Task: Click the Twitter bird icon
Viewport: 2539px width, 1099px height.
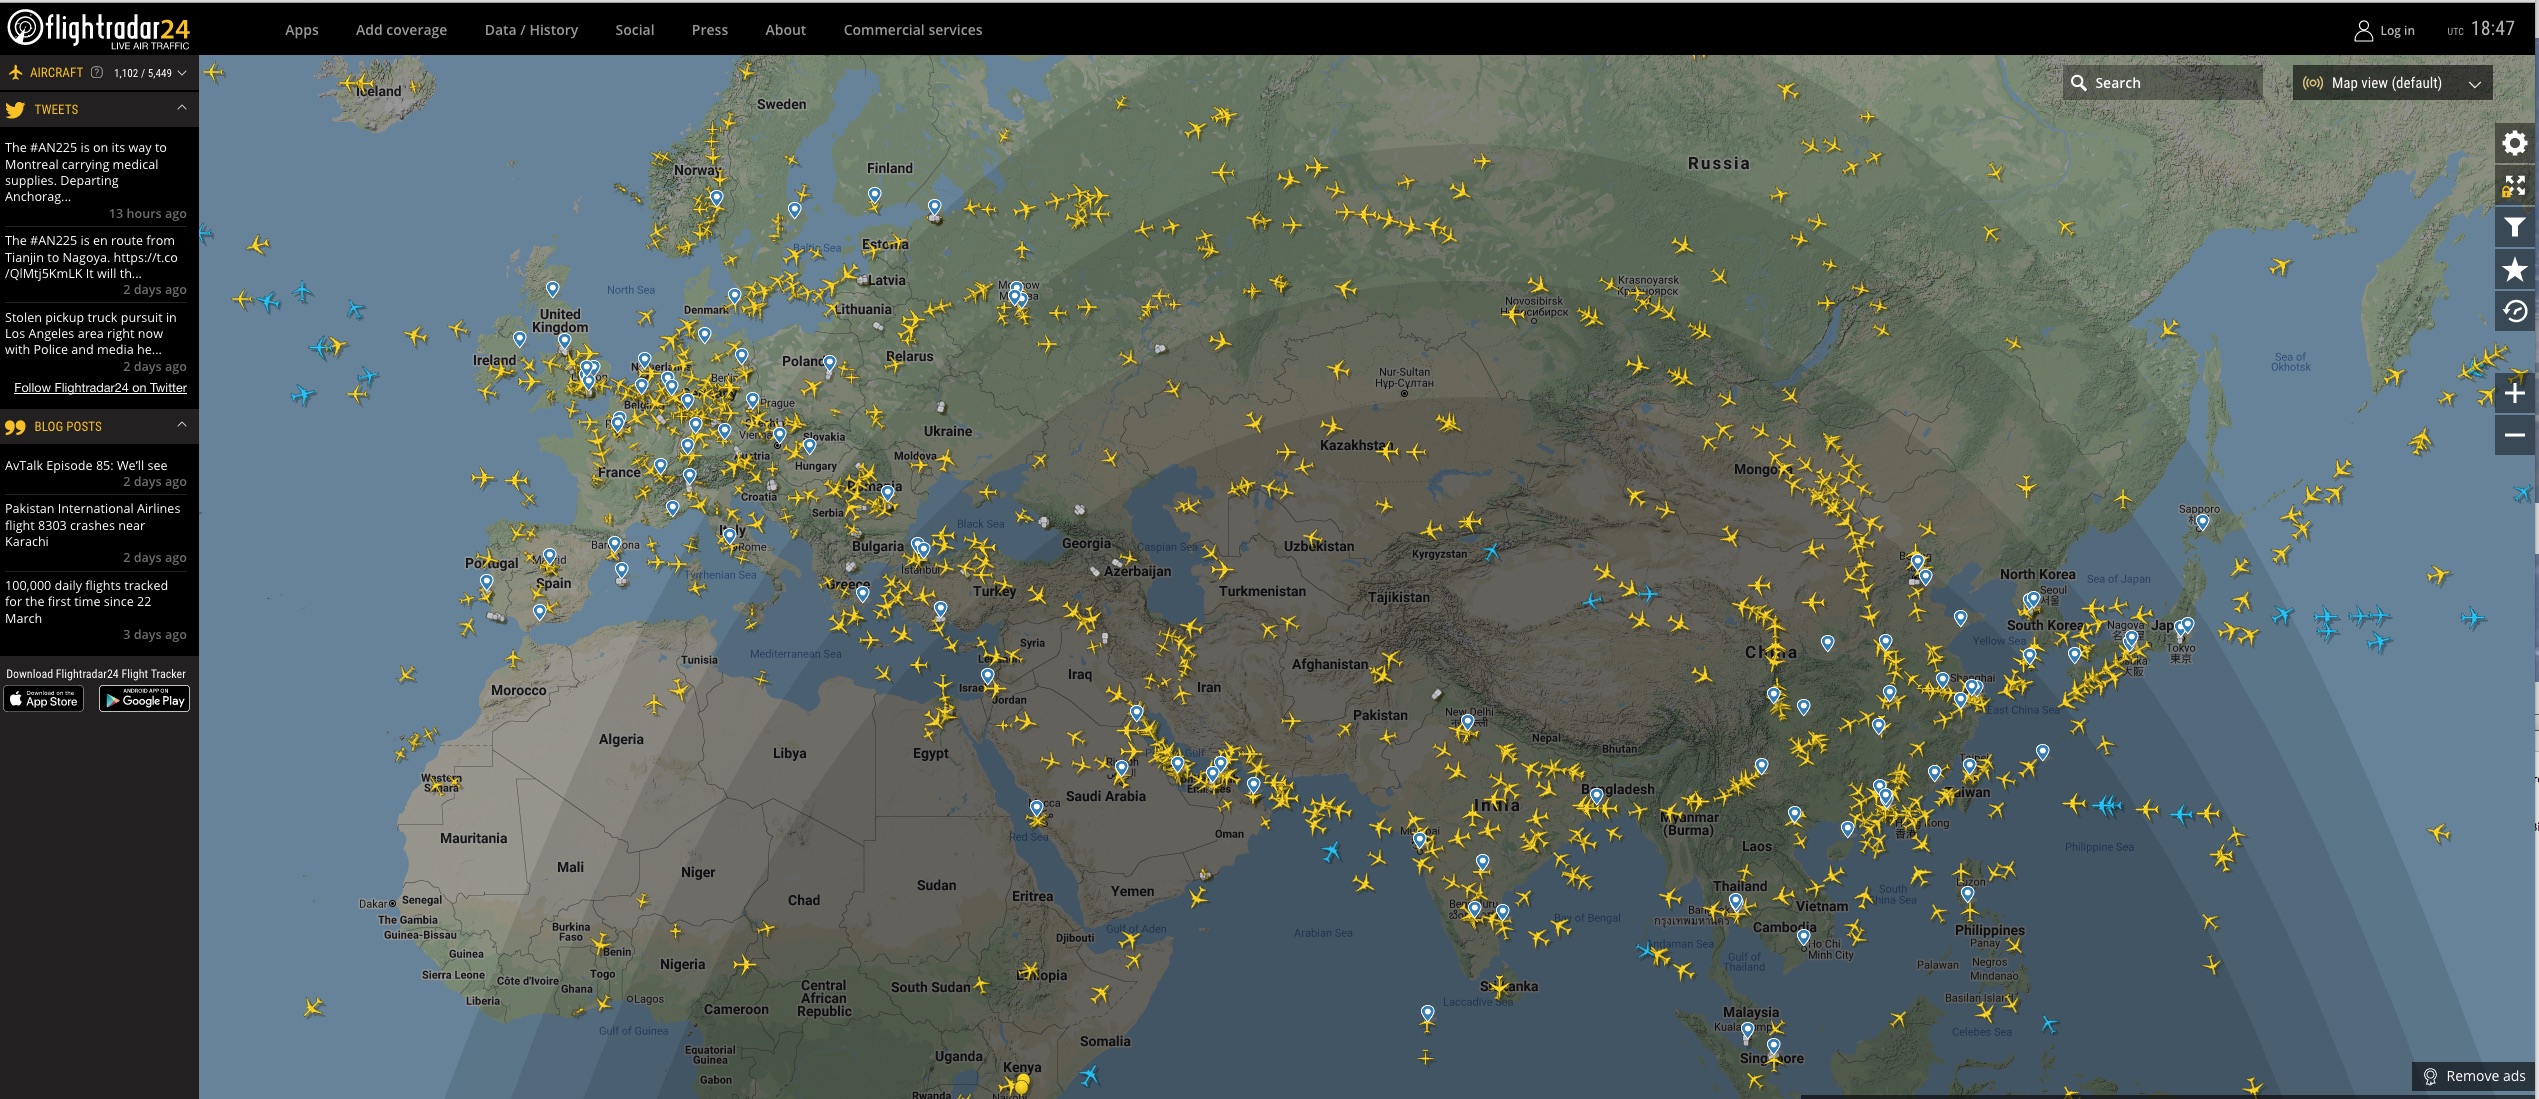Action: click(15, 110)
